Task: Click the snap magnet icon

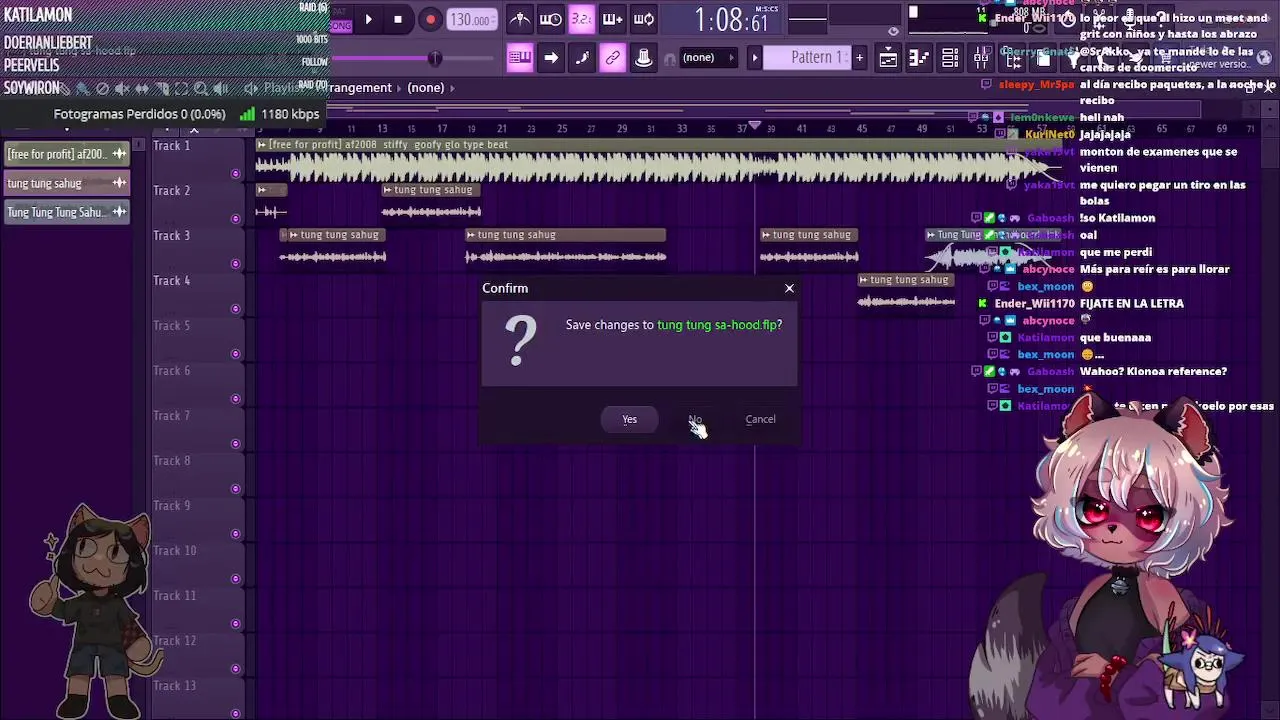Action: click(x=669, y=59)
